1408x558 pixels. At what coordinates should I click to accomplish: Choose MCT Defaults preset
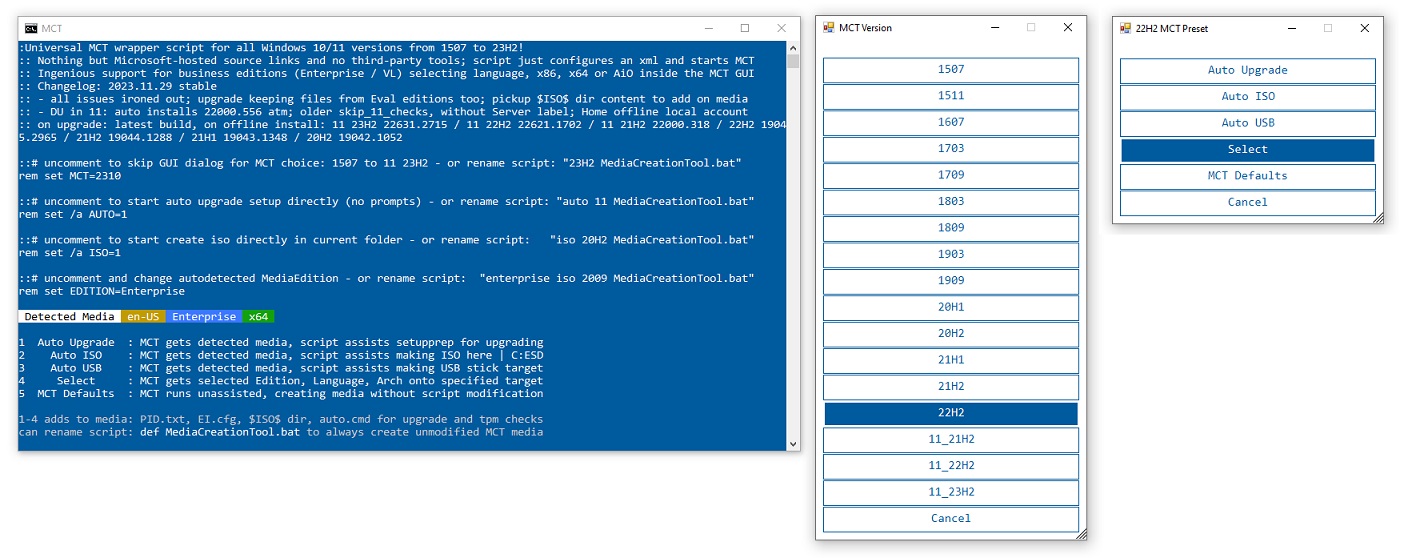(1248, 176)
